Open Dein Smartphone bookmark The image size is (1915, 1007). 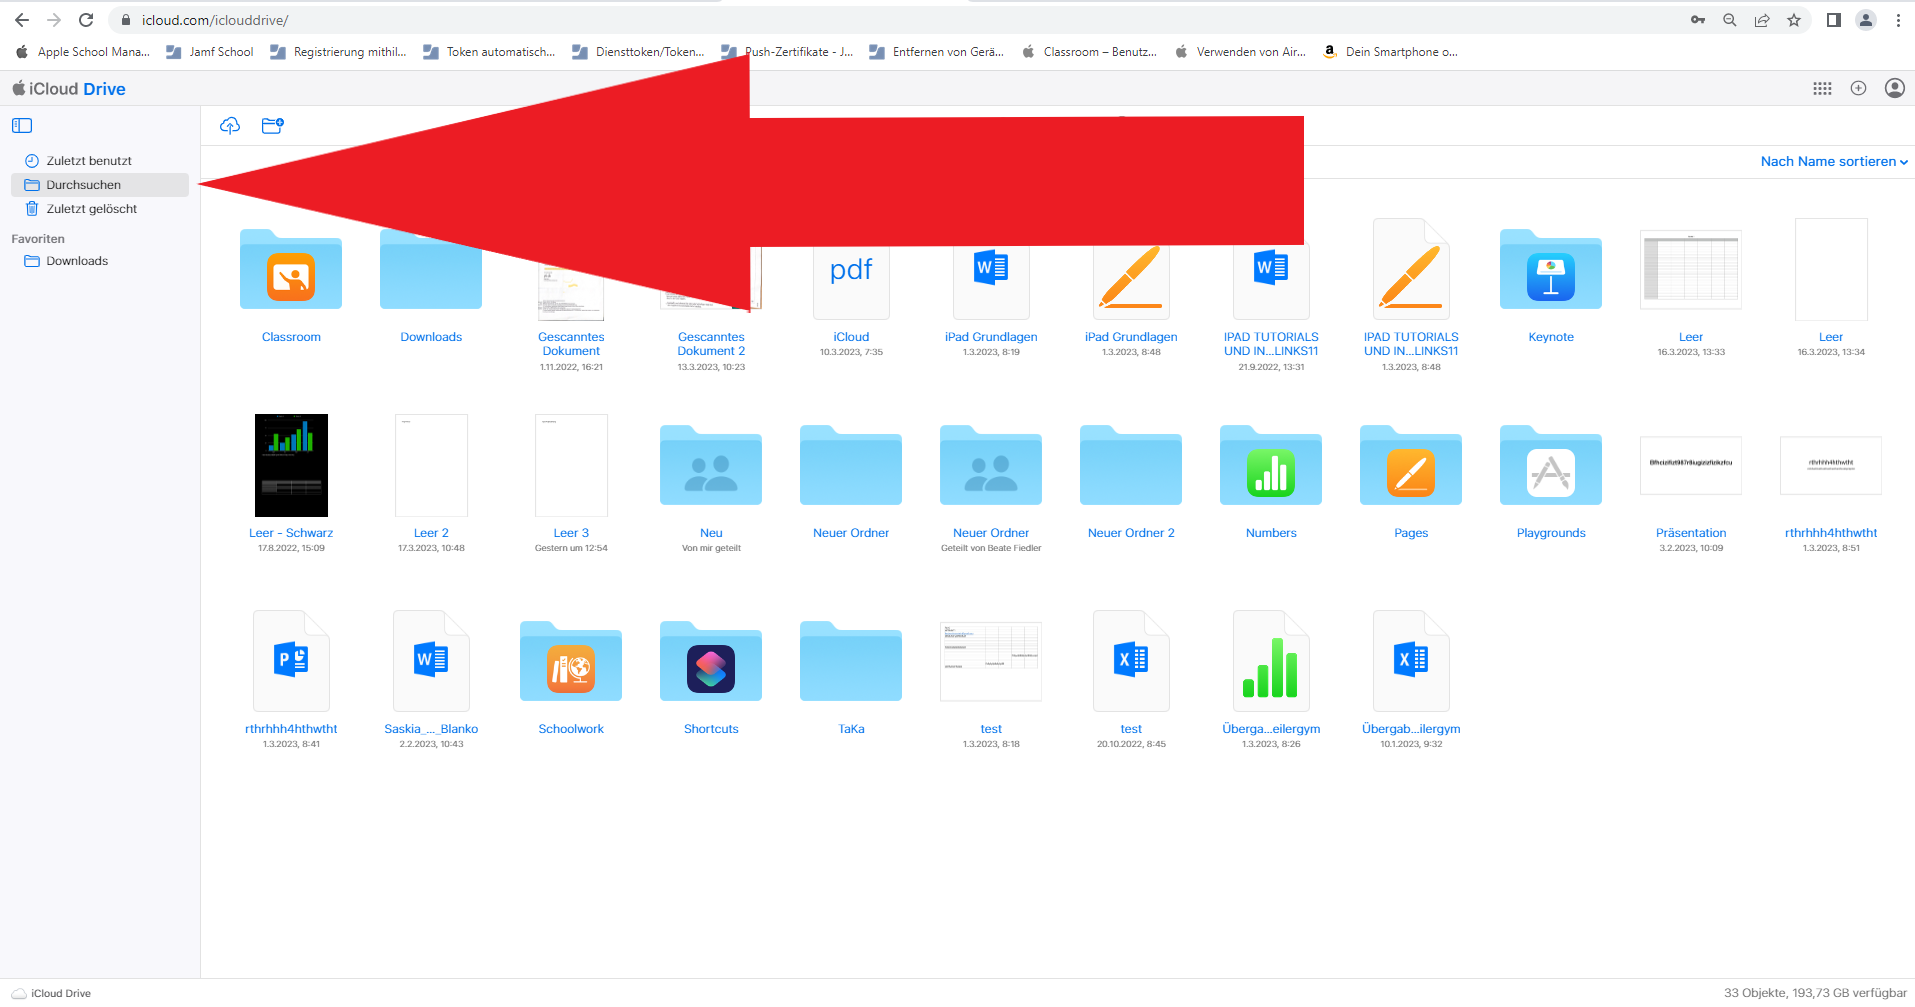[1390, 52]
